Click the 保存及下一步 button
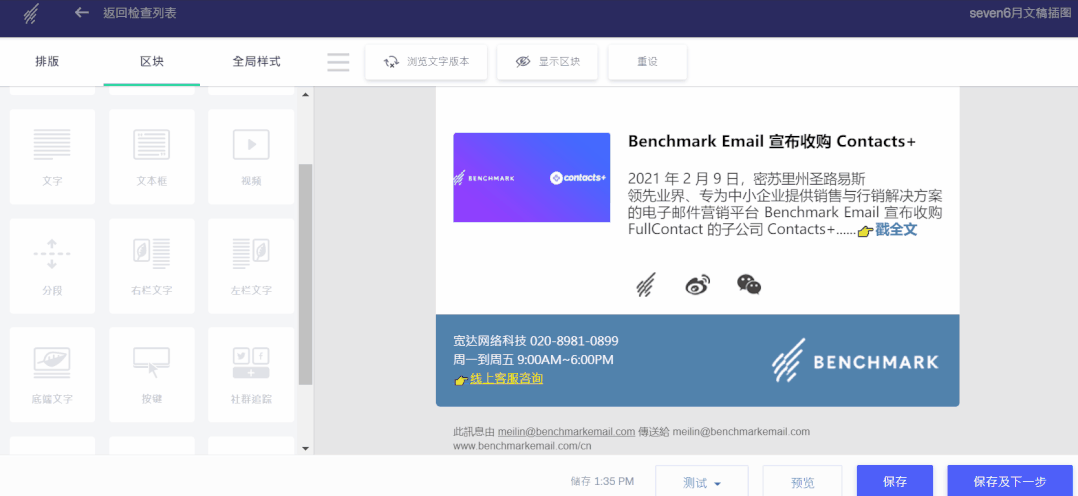This screenshot has width=1078, height=496. point(1009,482)
